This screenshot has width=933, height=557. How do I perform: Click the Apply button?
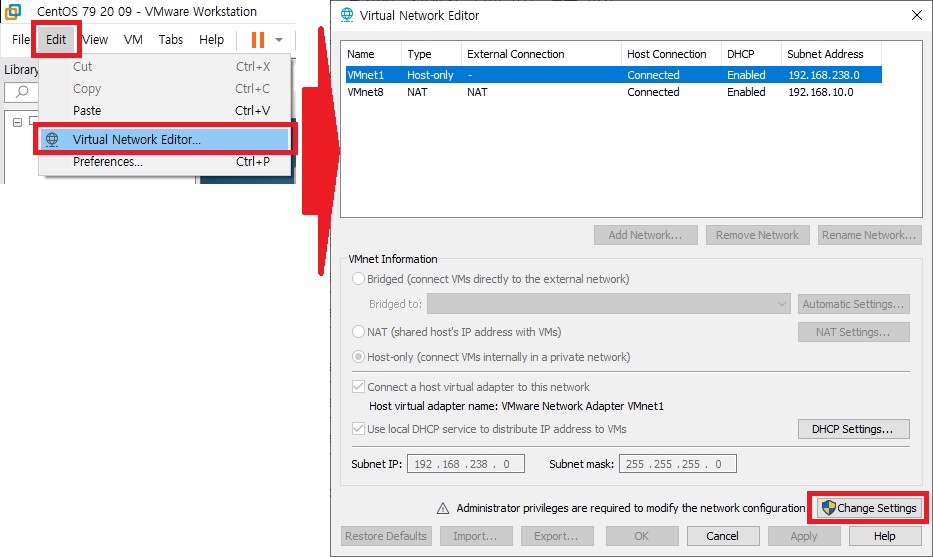(x=804, y=536)
